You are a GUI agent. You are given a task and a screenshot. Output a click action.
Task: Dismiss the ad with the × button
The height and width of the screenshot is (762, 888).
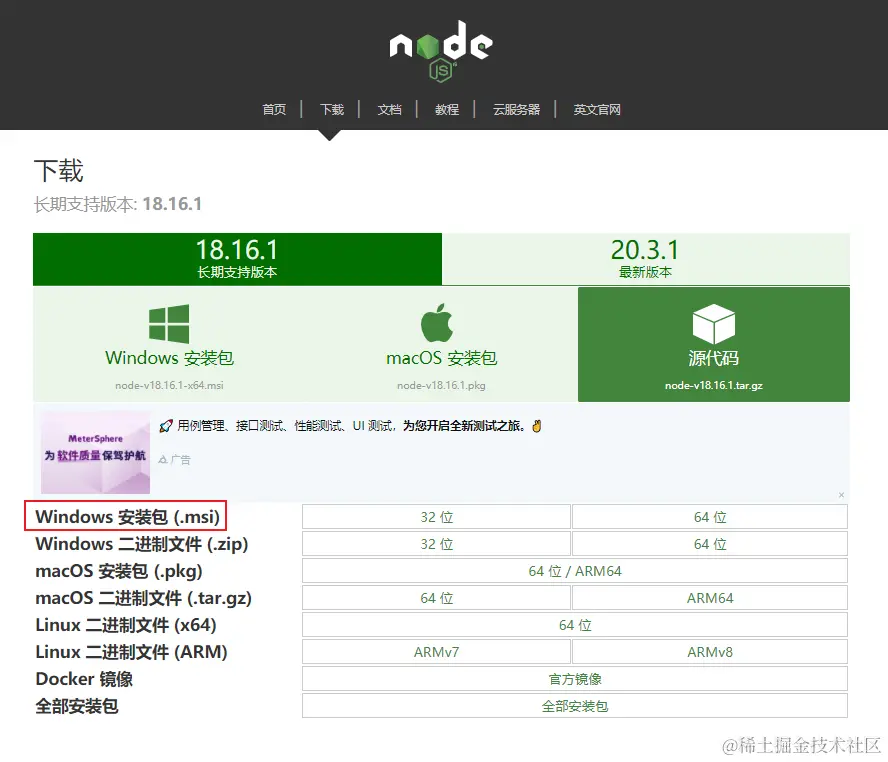(x=841, y=494)
